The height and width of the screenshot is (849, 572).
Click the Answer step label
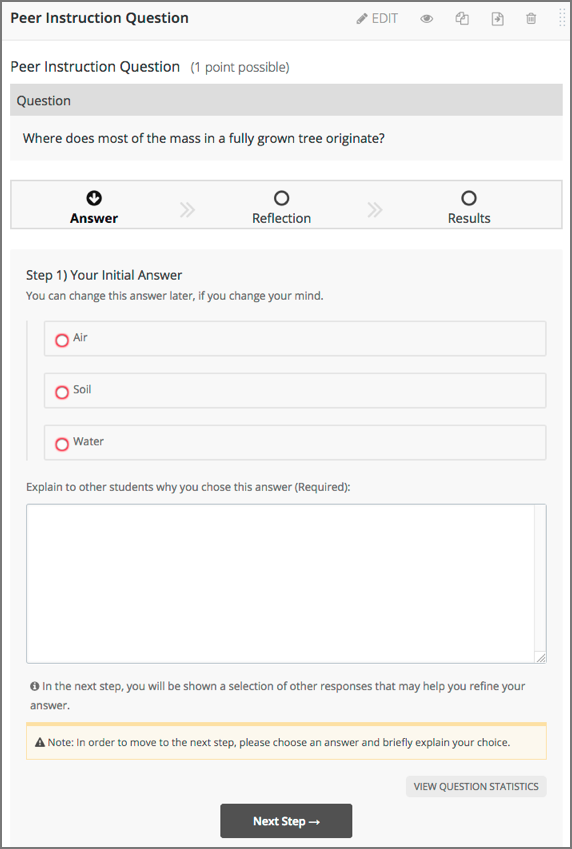pos(94,218)
